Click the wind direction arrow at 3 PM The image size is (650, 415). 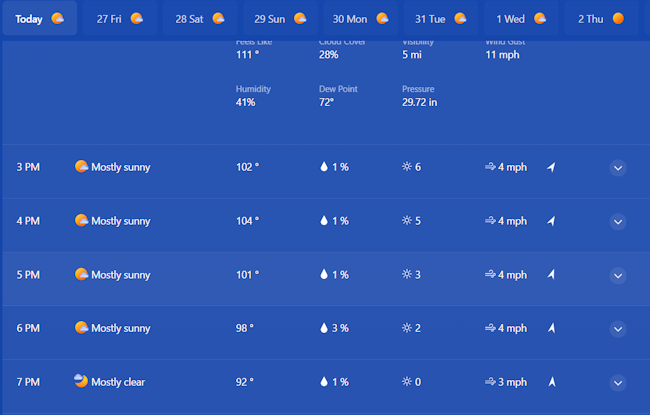coord(551,167)
